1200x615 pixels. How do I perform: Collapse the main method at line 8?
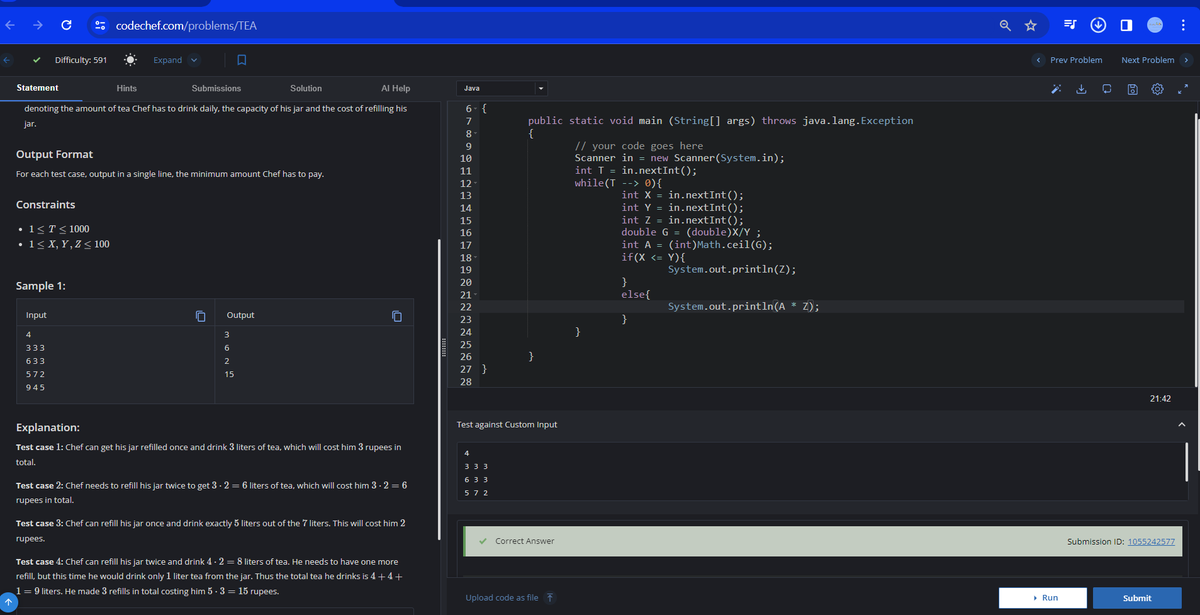pyautogui.click(x=474, y=133)
